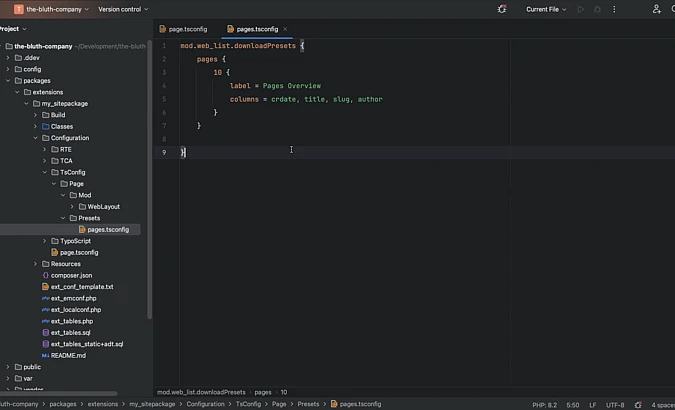Click the Debug bug icon beside Run
The image size is (675, 410).
pyautogui.click(x=597, y=9)
